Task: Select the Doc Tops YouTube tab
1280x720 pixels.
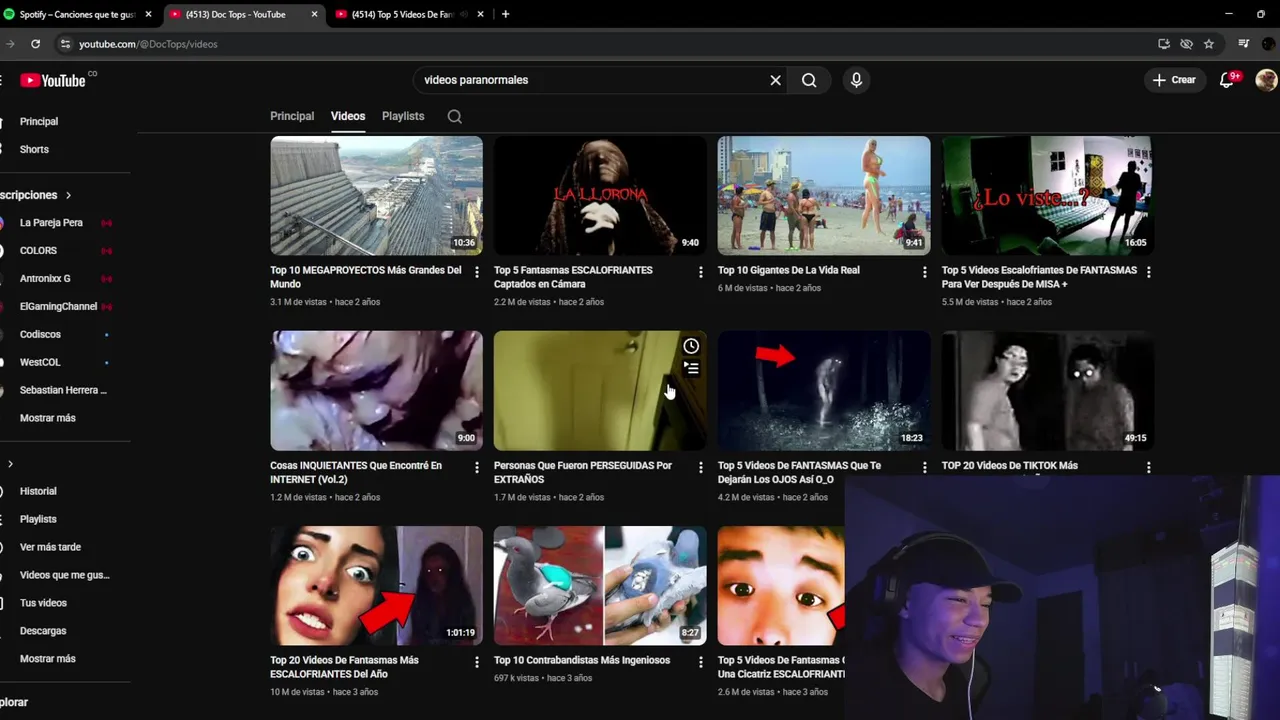Action: (243, 14)
